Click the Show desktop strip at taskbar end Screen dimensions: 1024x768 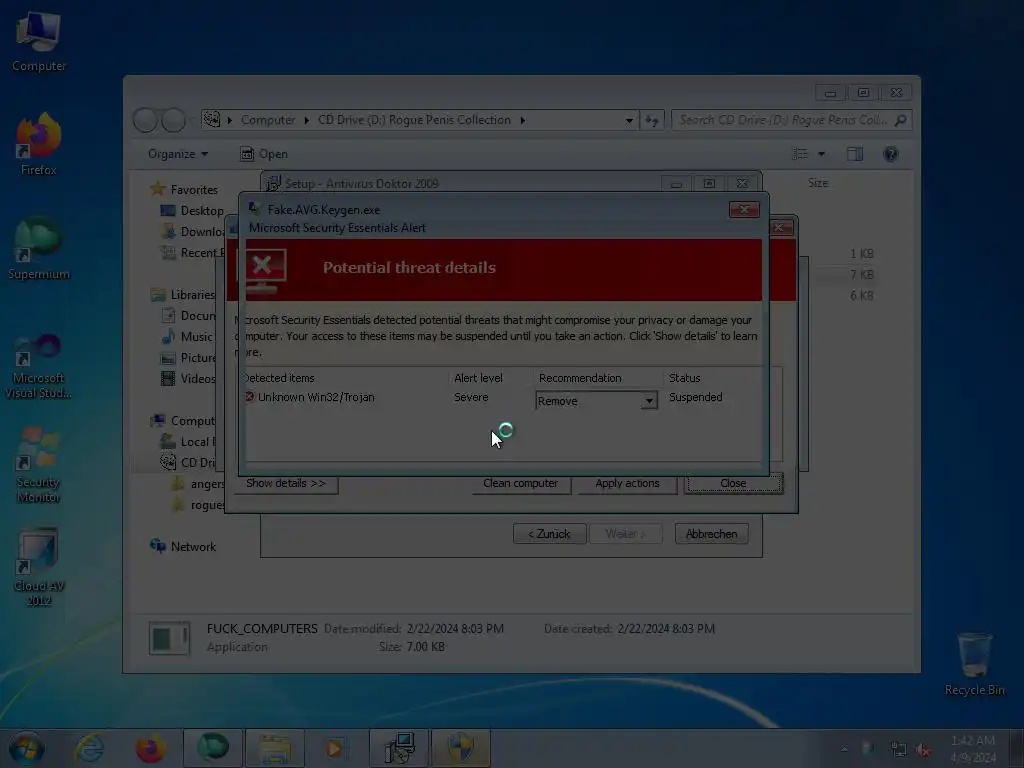(1017, 748)
